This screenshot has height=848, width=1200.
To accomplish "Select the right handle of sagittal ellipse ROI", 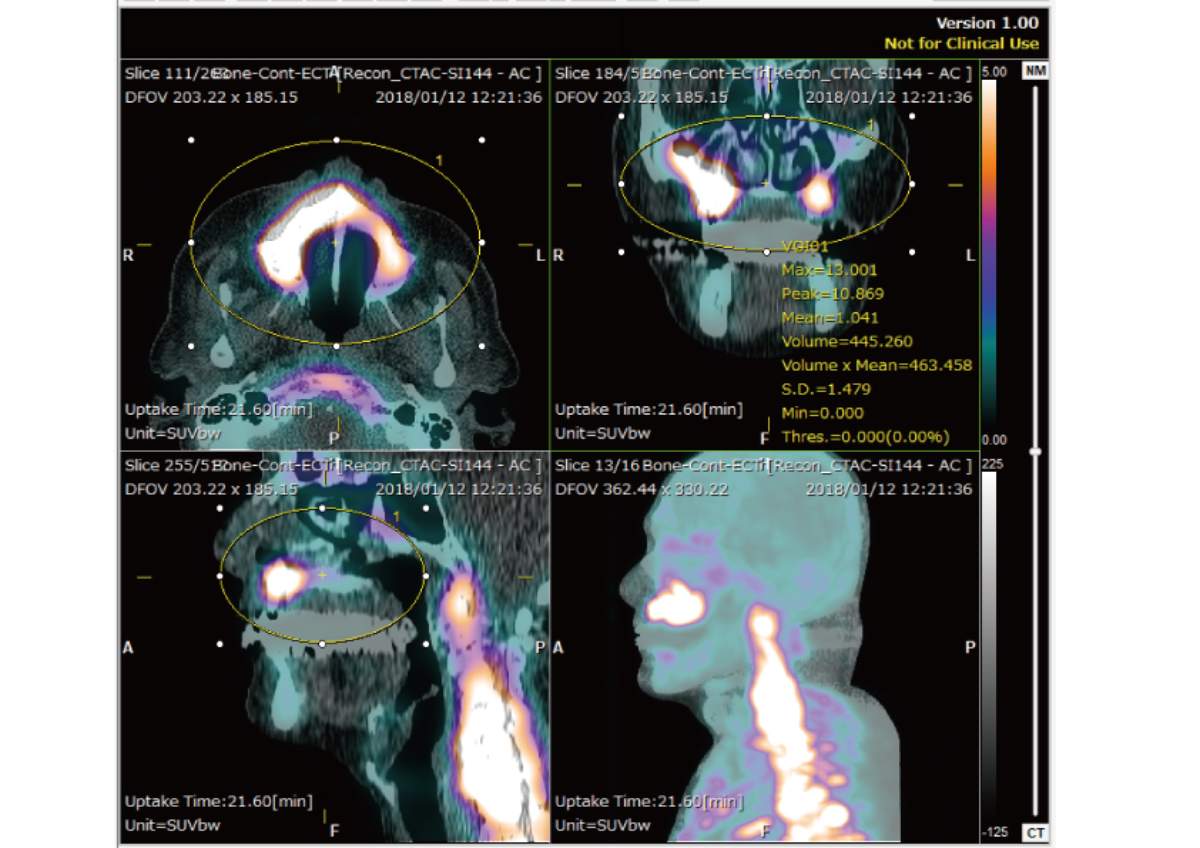I will (425, 576).
